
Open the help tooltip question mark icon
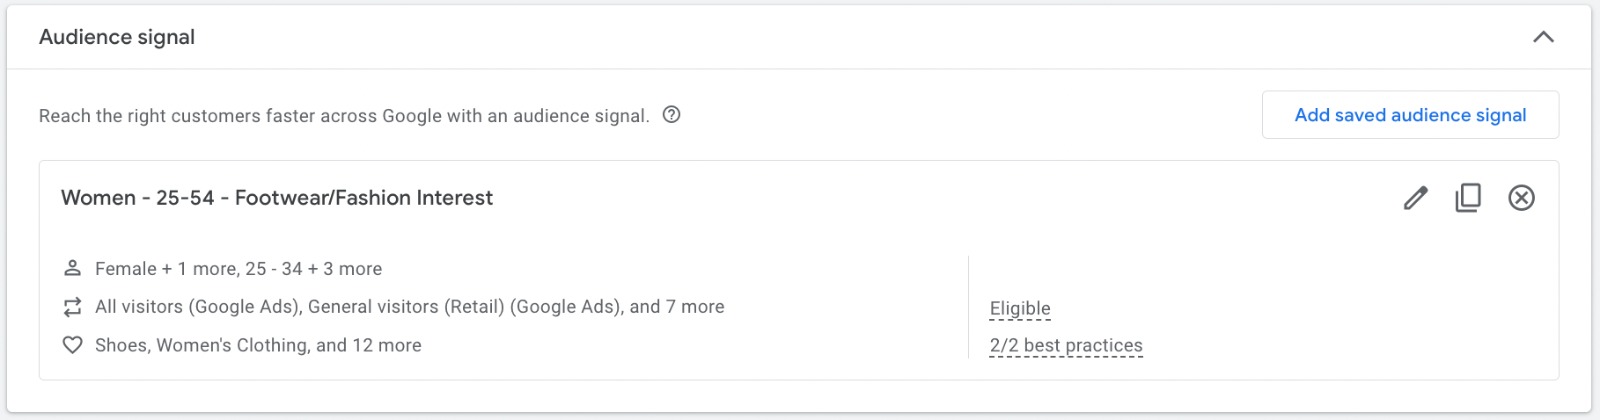point(672,115)
